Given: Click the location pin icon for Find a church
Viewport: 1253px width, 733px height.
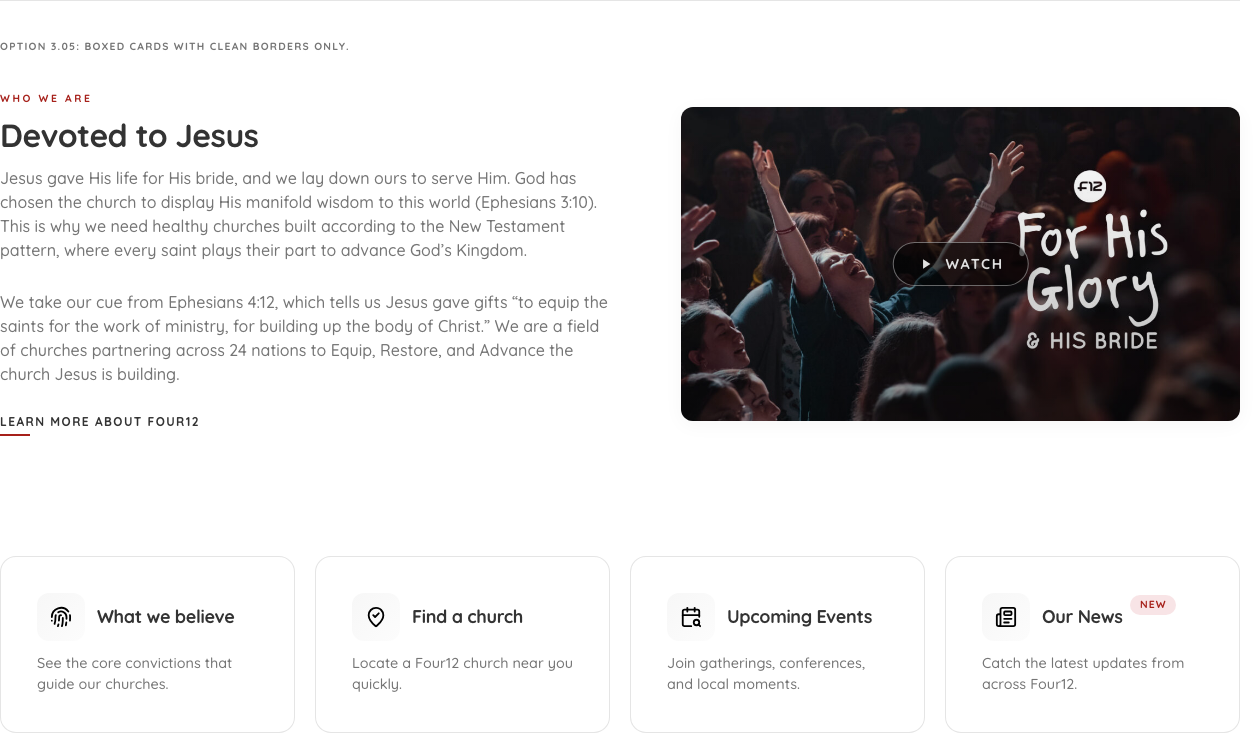Looking at the screenshot, I should pos(376,617).
